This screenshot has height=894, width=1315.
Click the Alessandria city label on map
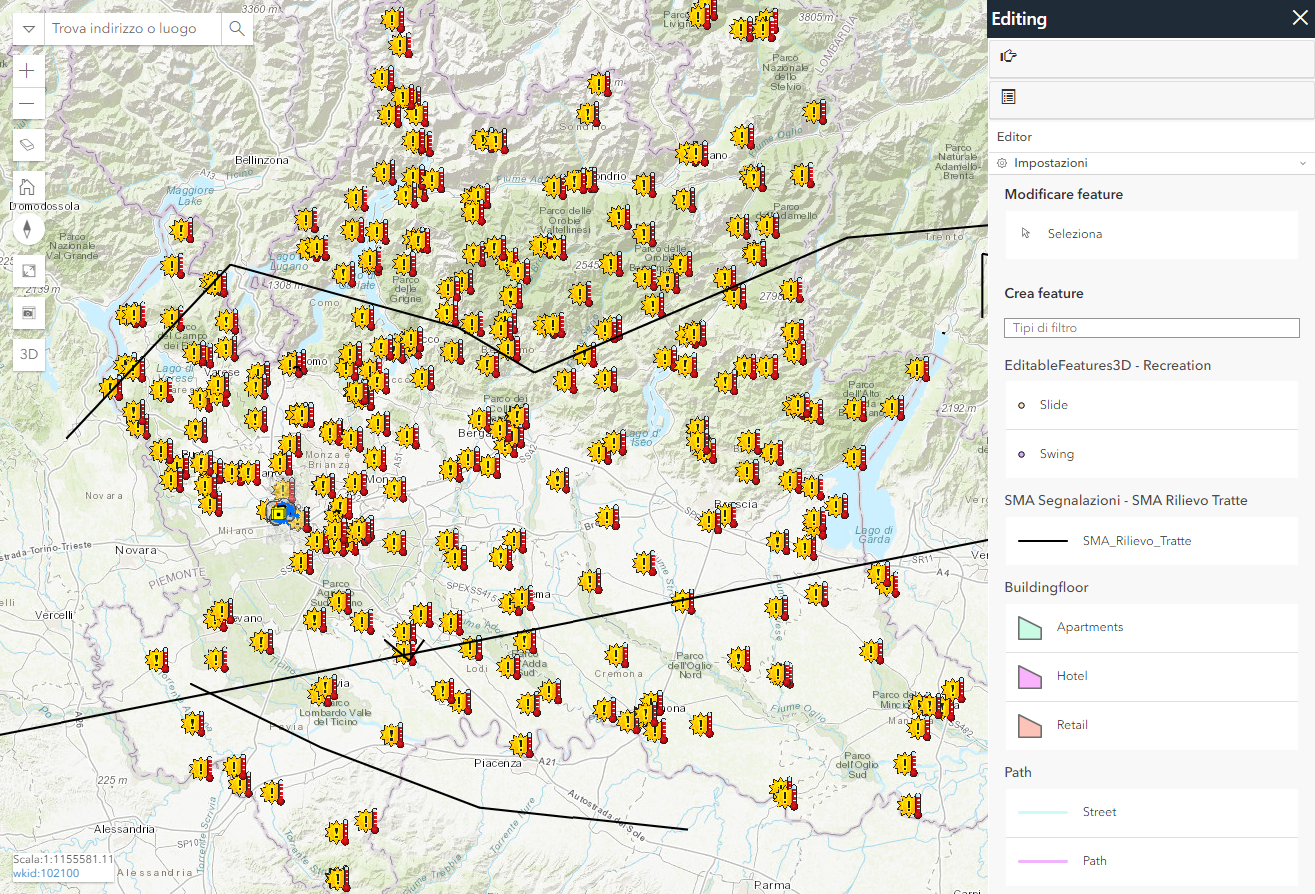point(123,829)
